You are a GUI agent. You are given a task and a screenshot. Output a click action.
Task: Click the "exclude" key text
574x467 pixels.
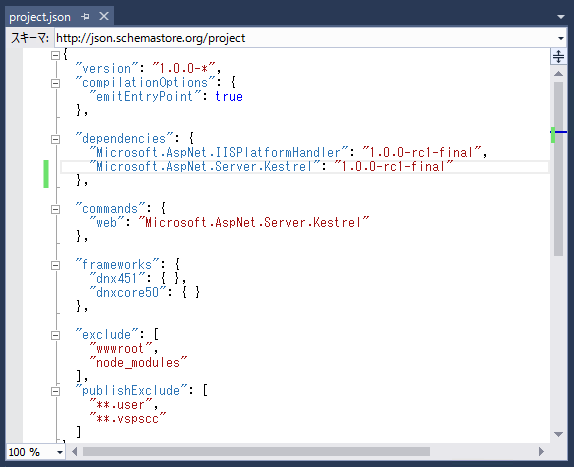pos(107,335)
